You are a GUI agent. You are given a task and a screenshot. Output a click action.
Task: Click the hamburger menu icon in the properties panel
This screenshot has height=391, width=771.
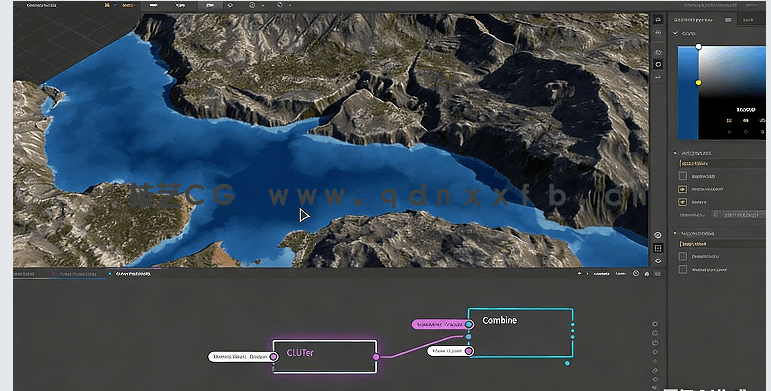[728, 20]
